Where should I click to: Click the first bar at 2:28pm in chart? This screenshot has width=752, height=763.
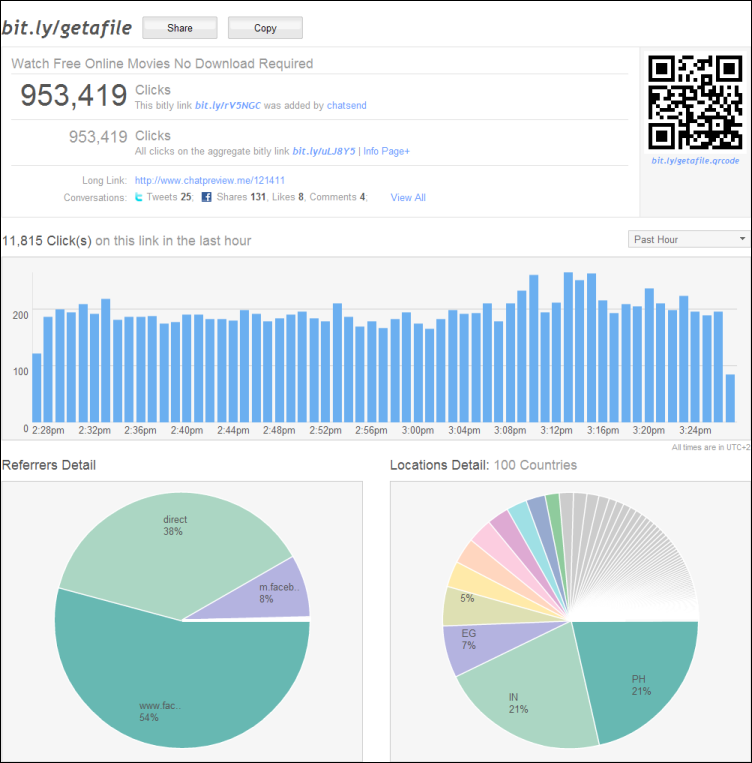click(x=37, y=388)
